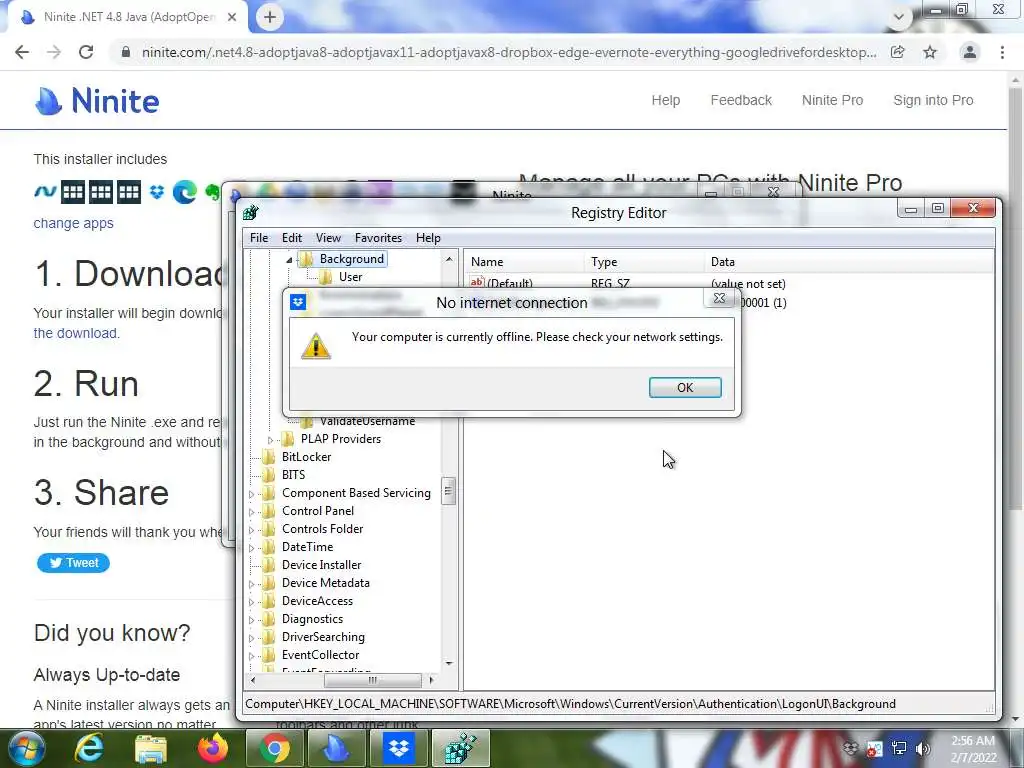Select the Diagnostics registry key
This screenshot has width=1024, height=768.
(312, 618)
